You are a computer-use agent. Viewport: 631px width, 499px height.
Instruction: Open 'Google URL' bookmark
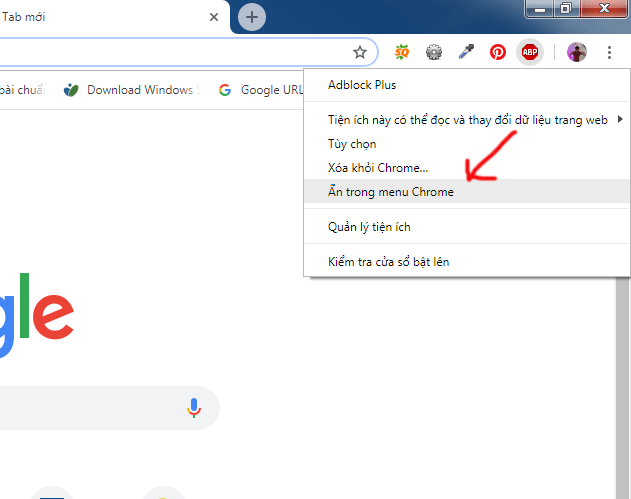261,90
